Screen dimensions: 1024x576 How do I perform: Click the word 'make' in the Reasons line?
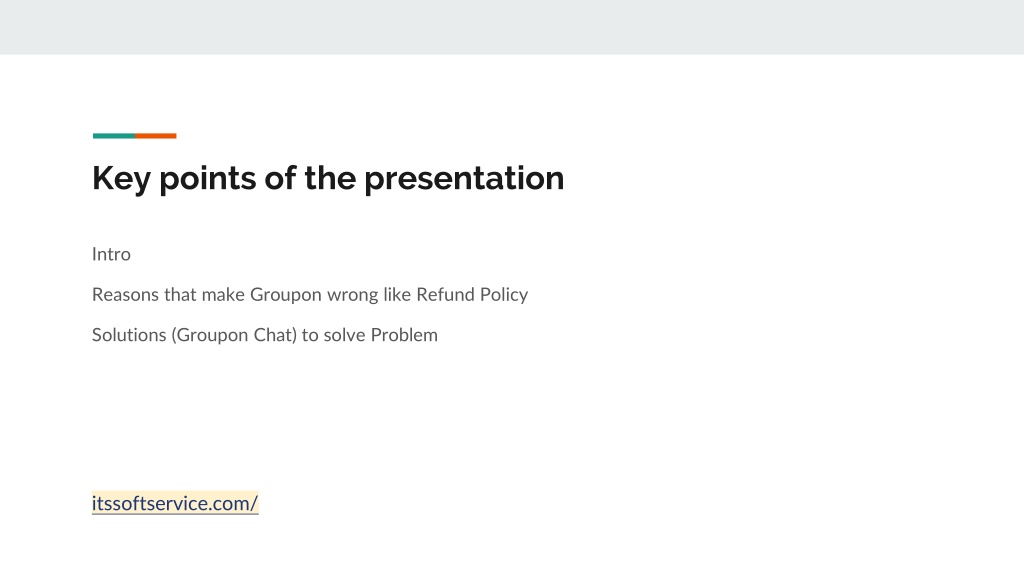(x=223, y=295)
